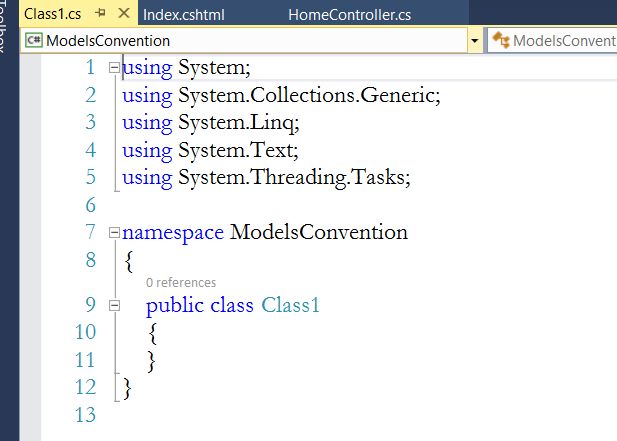Click the 'Class1' class name on line 9

click(x=290, y=305)
